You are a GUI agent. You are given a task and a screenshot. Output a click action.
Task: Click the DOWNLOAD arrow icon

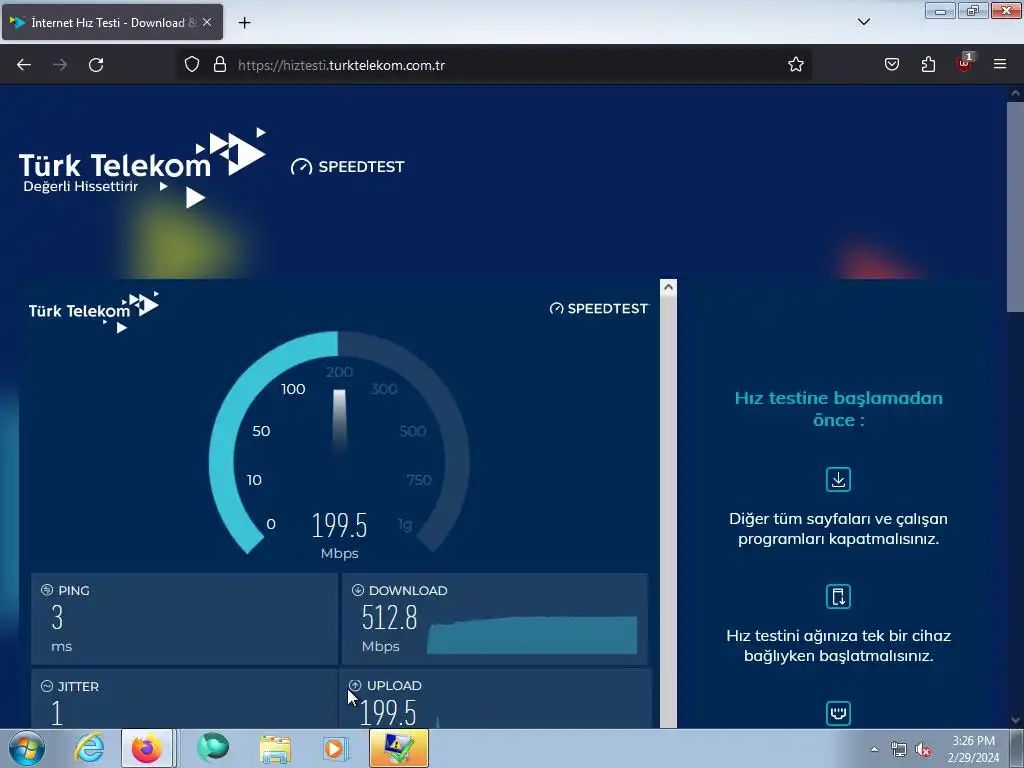[x=358, y=590]
